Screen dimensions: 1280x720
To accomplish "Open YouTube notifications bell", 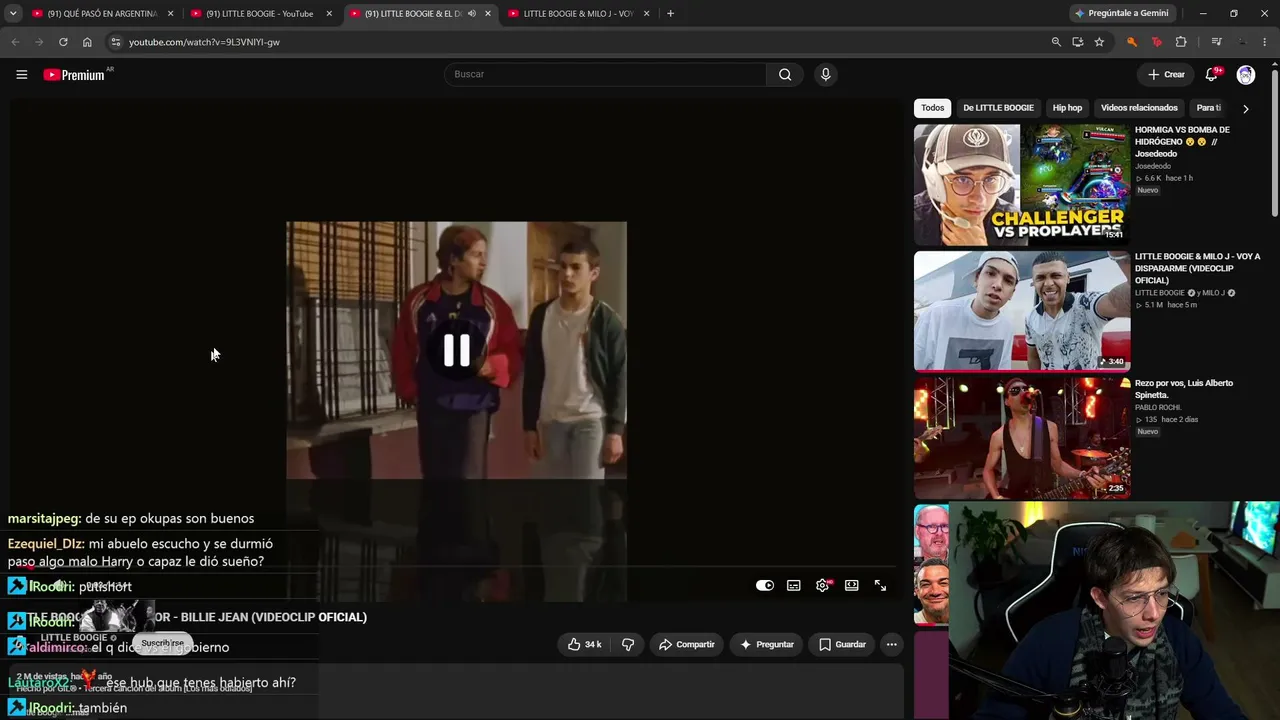I will coord(1212,74).
